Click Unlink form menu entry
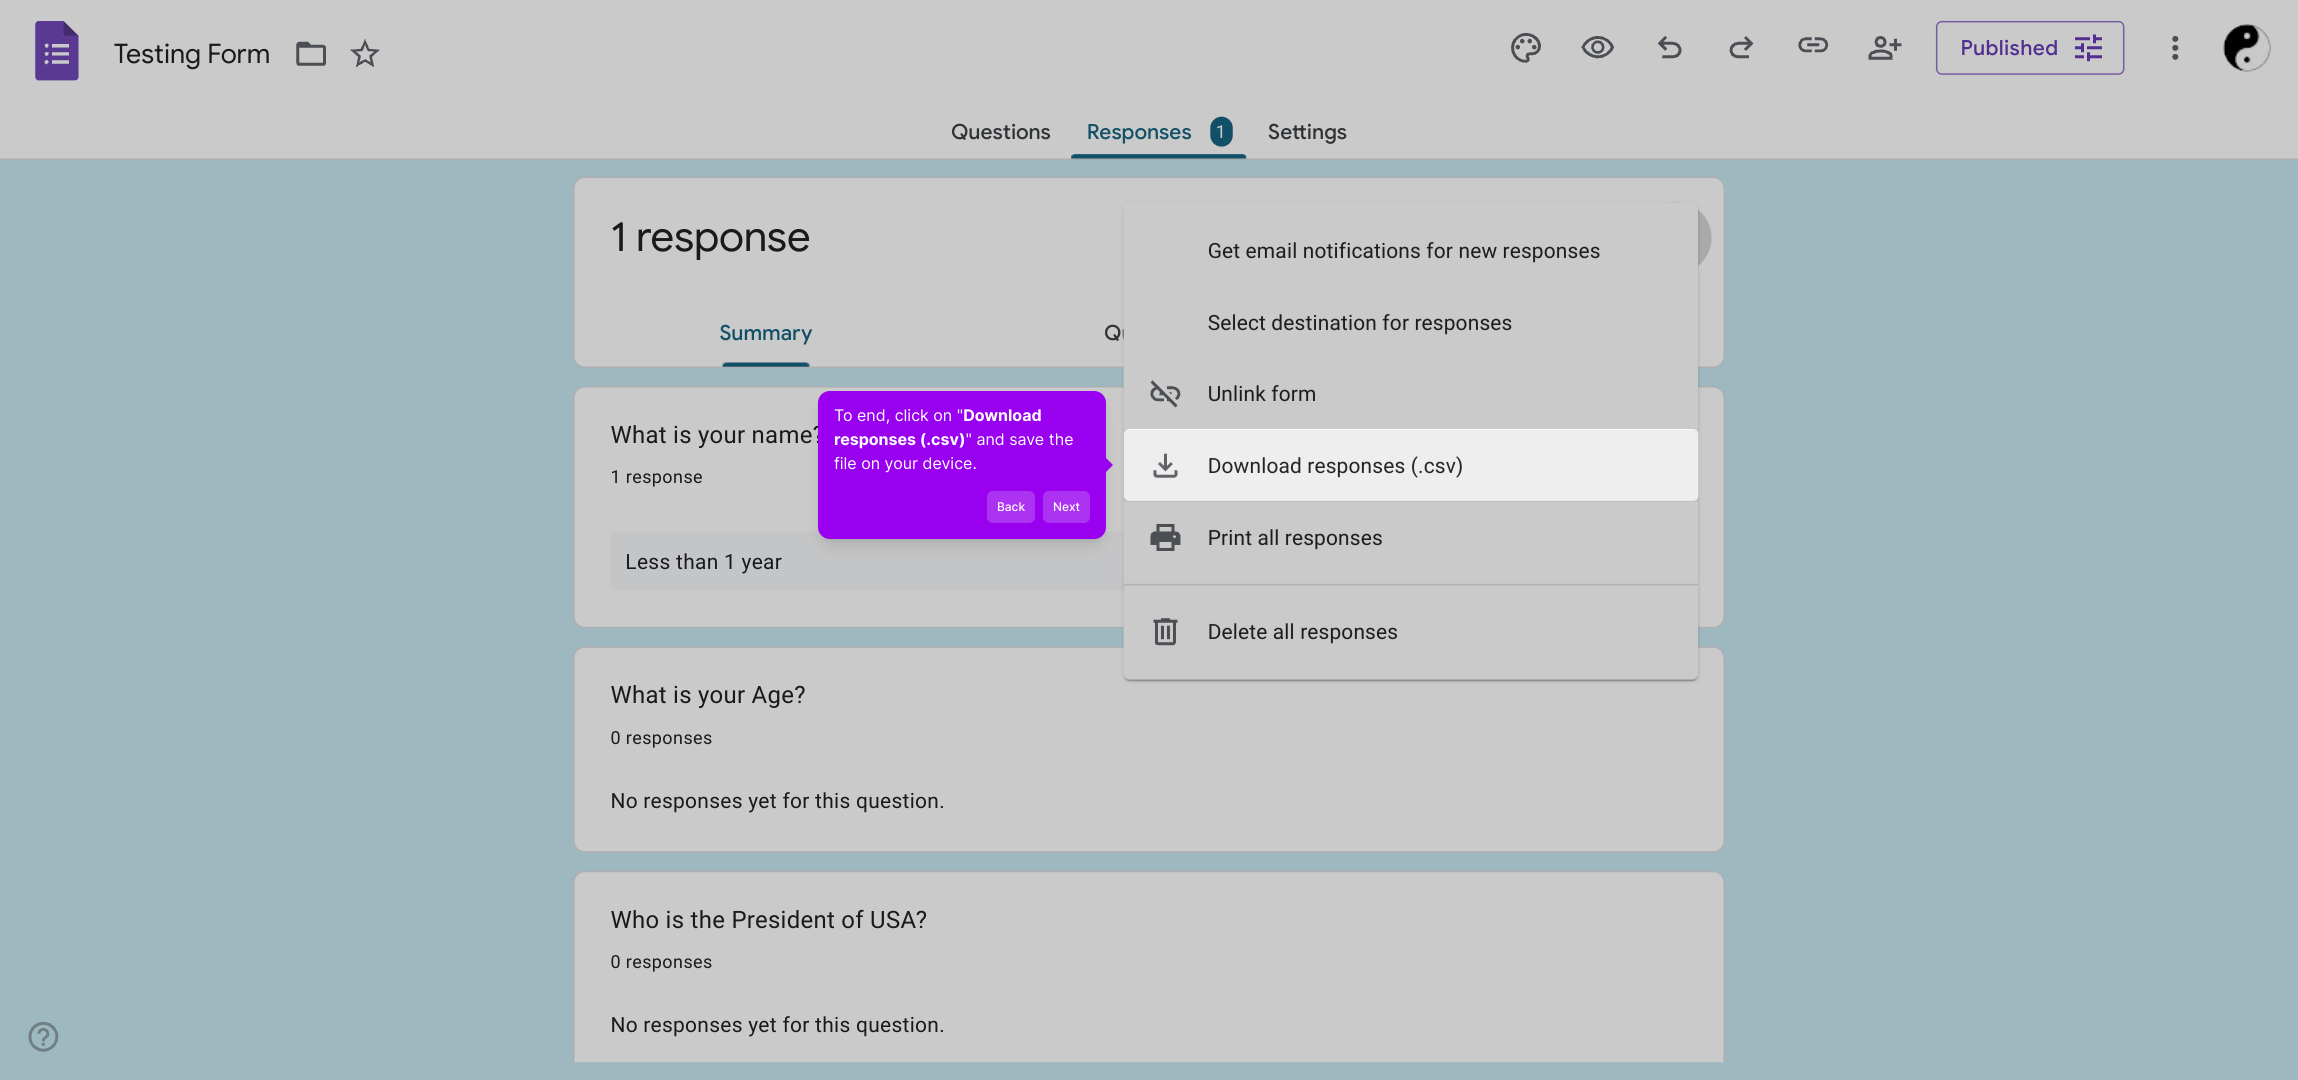The width and height of the screenshot is (2298, 1080). pos(1410,394)
